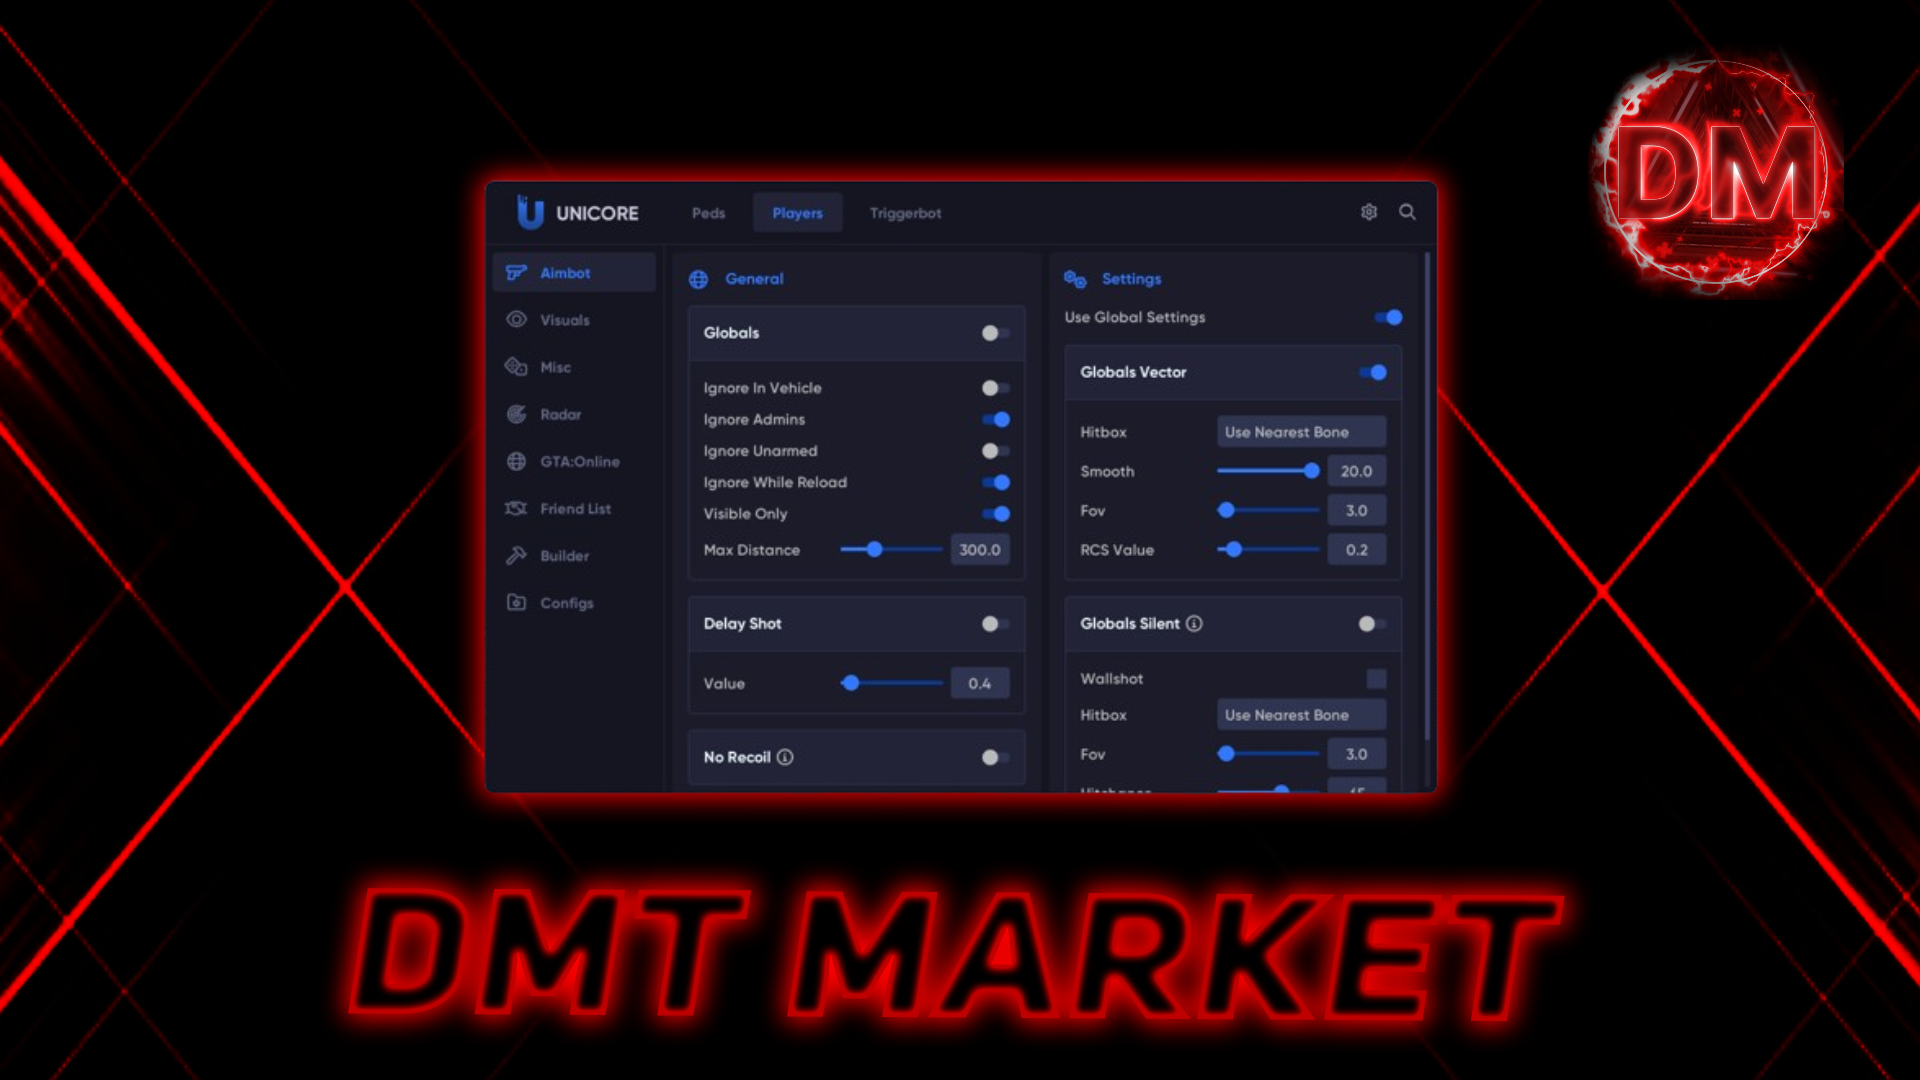This screenshot has width=1920, height=1080.
Task: Switch to the Triggerbot tab
Action: 905,213
